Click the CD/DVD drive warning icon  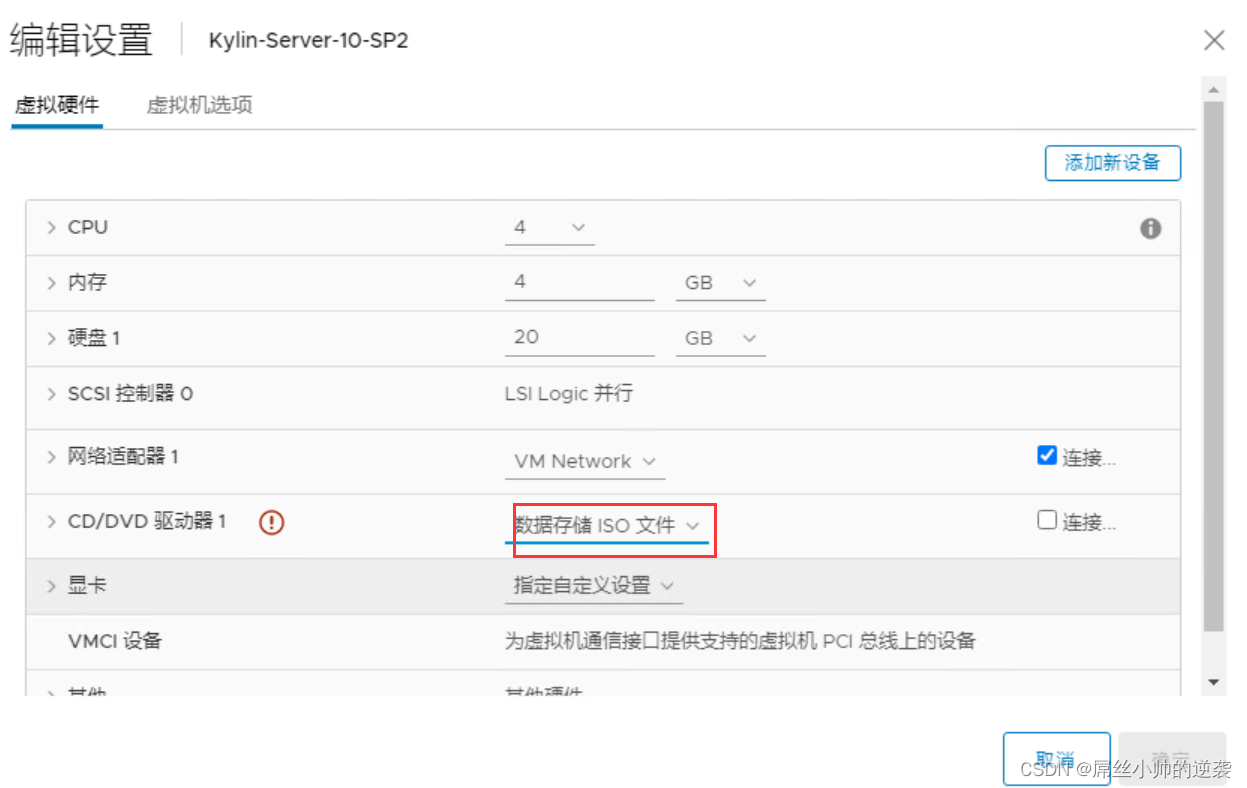tap(272, 522)
